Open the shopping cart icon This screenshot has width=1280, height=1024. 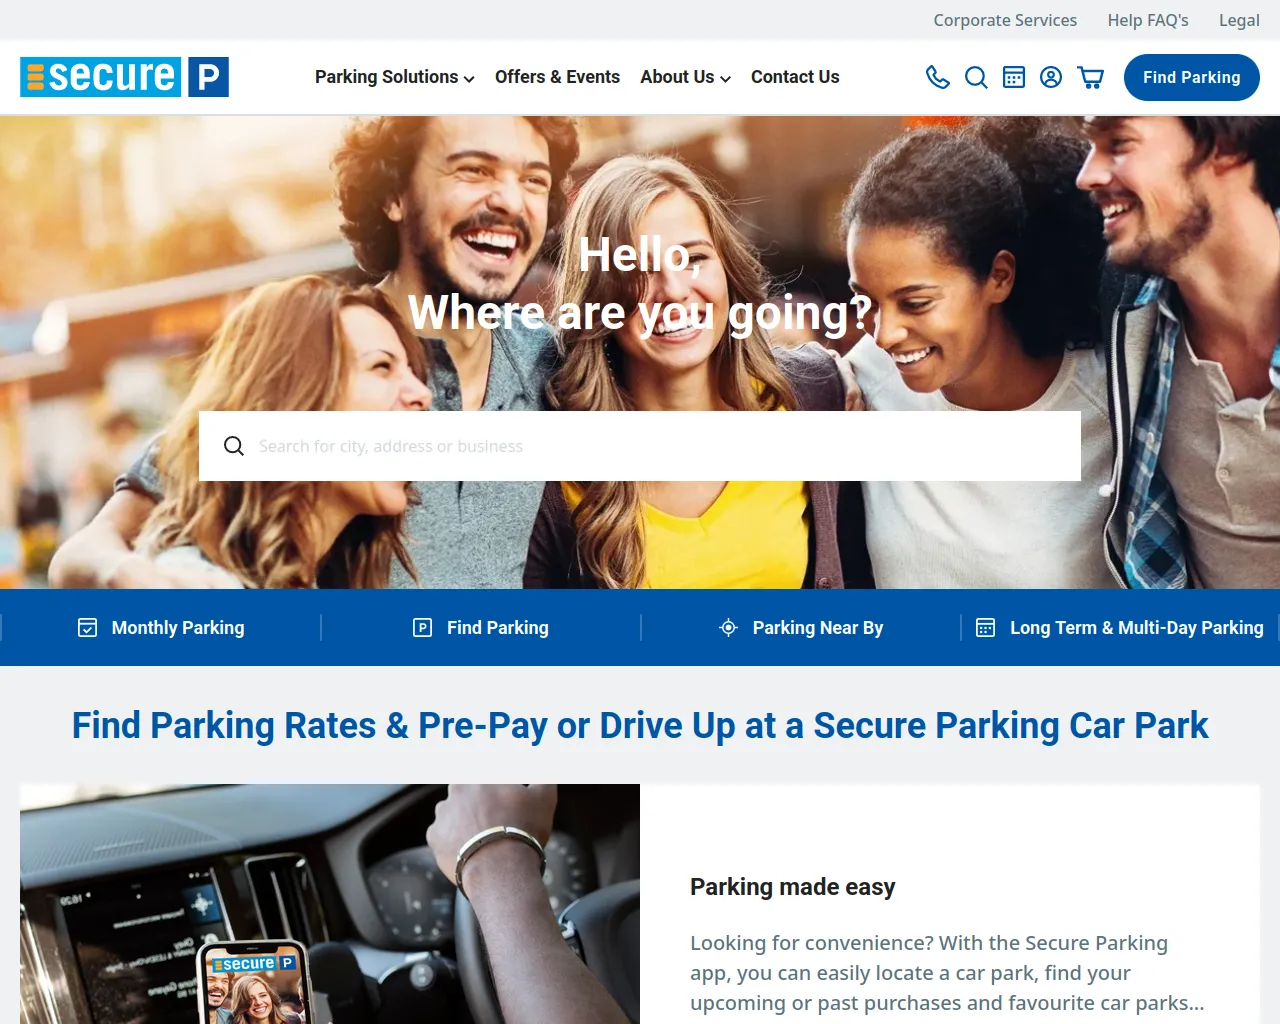pyautogui.click(x=1090, y=77)
